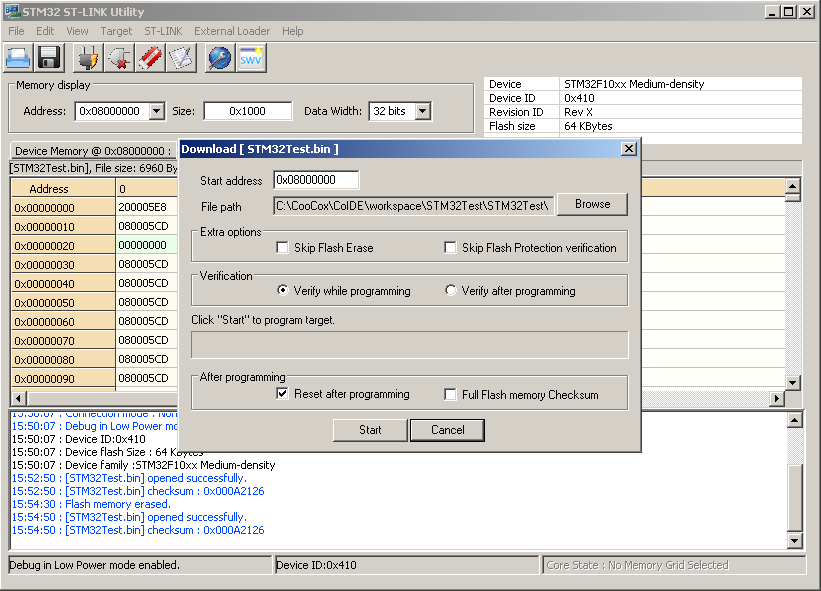Screen dimensions: 821x591
Task: Expand the Address dropdown arrow
Action: click(156, 112)
